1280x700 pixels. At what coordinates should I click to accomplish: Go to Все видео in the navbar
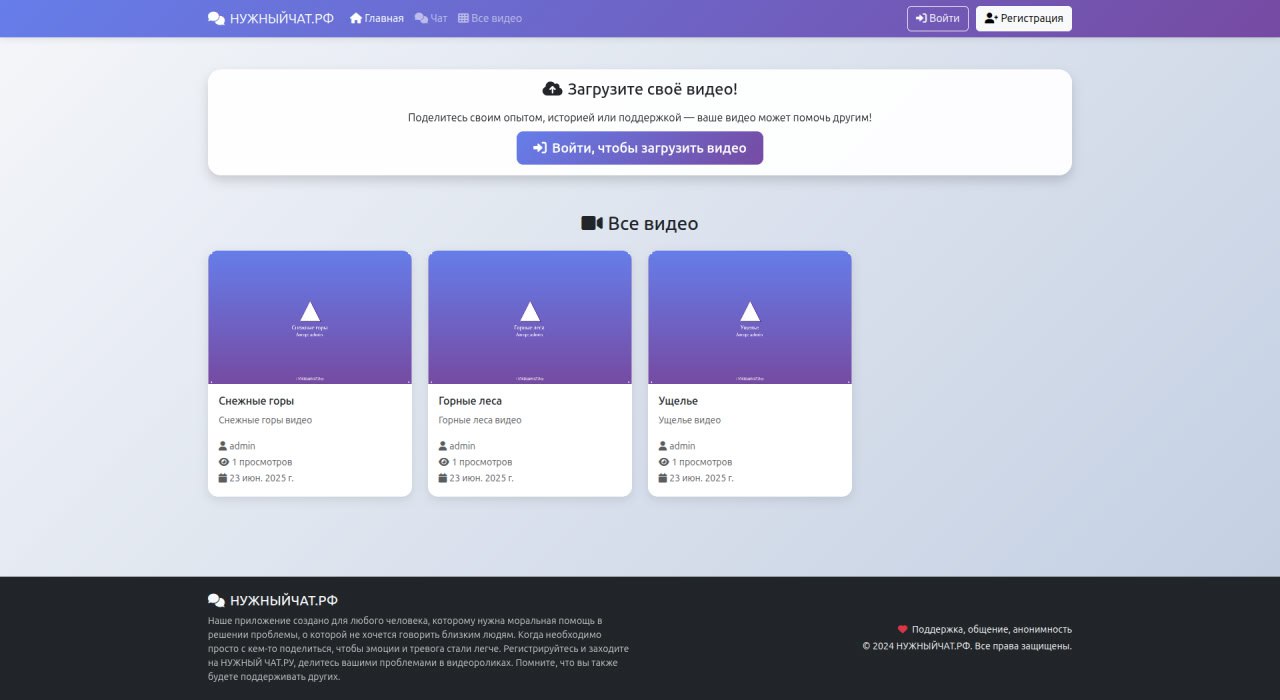(490, 18)
